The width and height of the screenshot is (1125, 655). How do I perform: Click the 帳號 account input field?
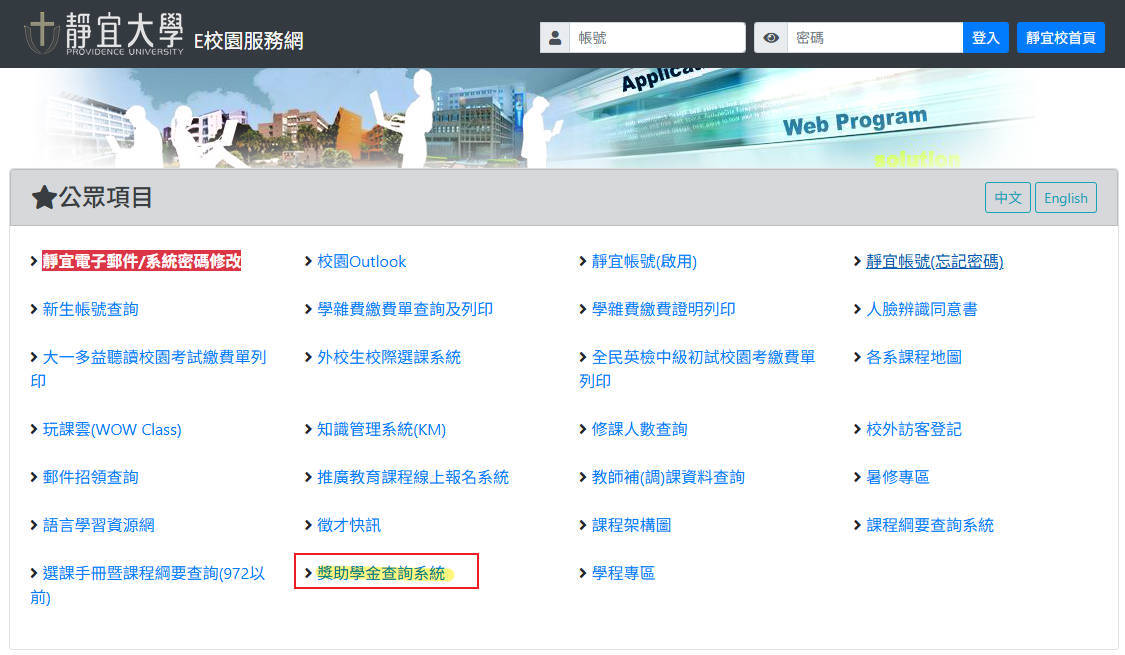pyautogui.click(x=657, y=38)
